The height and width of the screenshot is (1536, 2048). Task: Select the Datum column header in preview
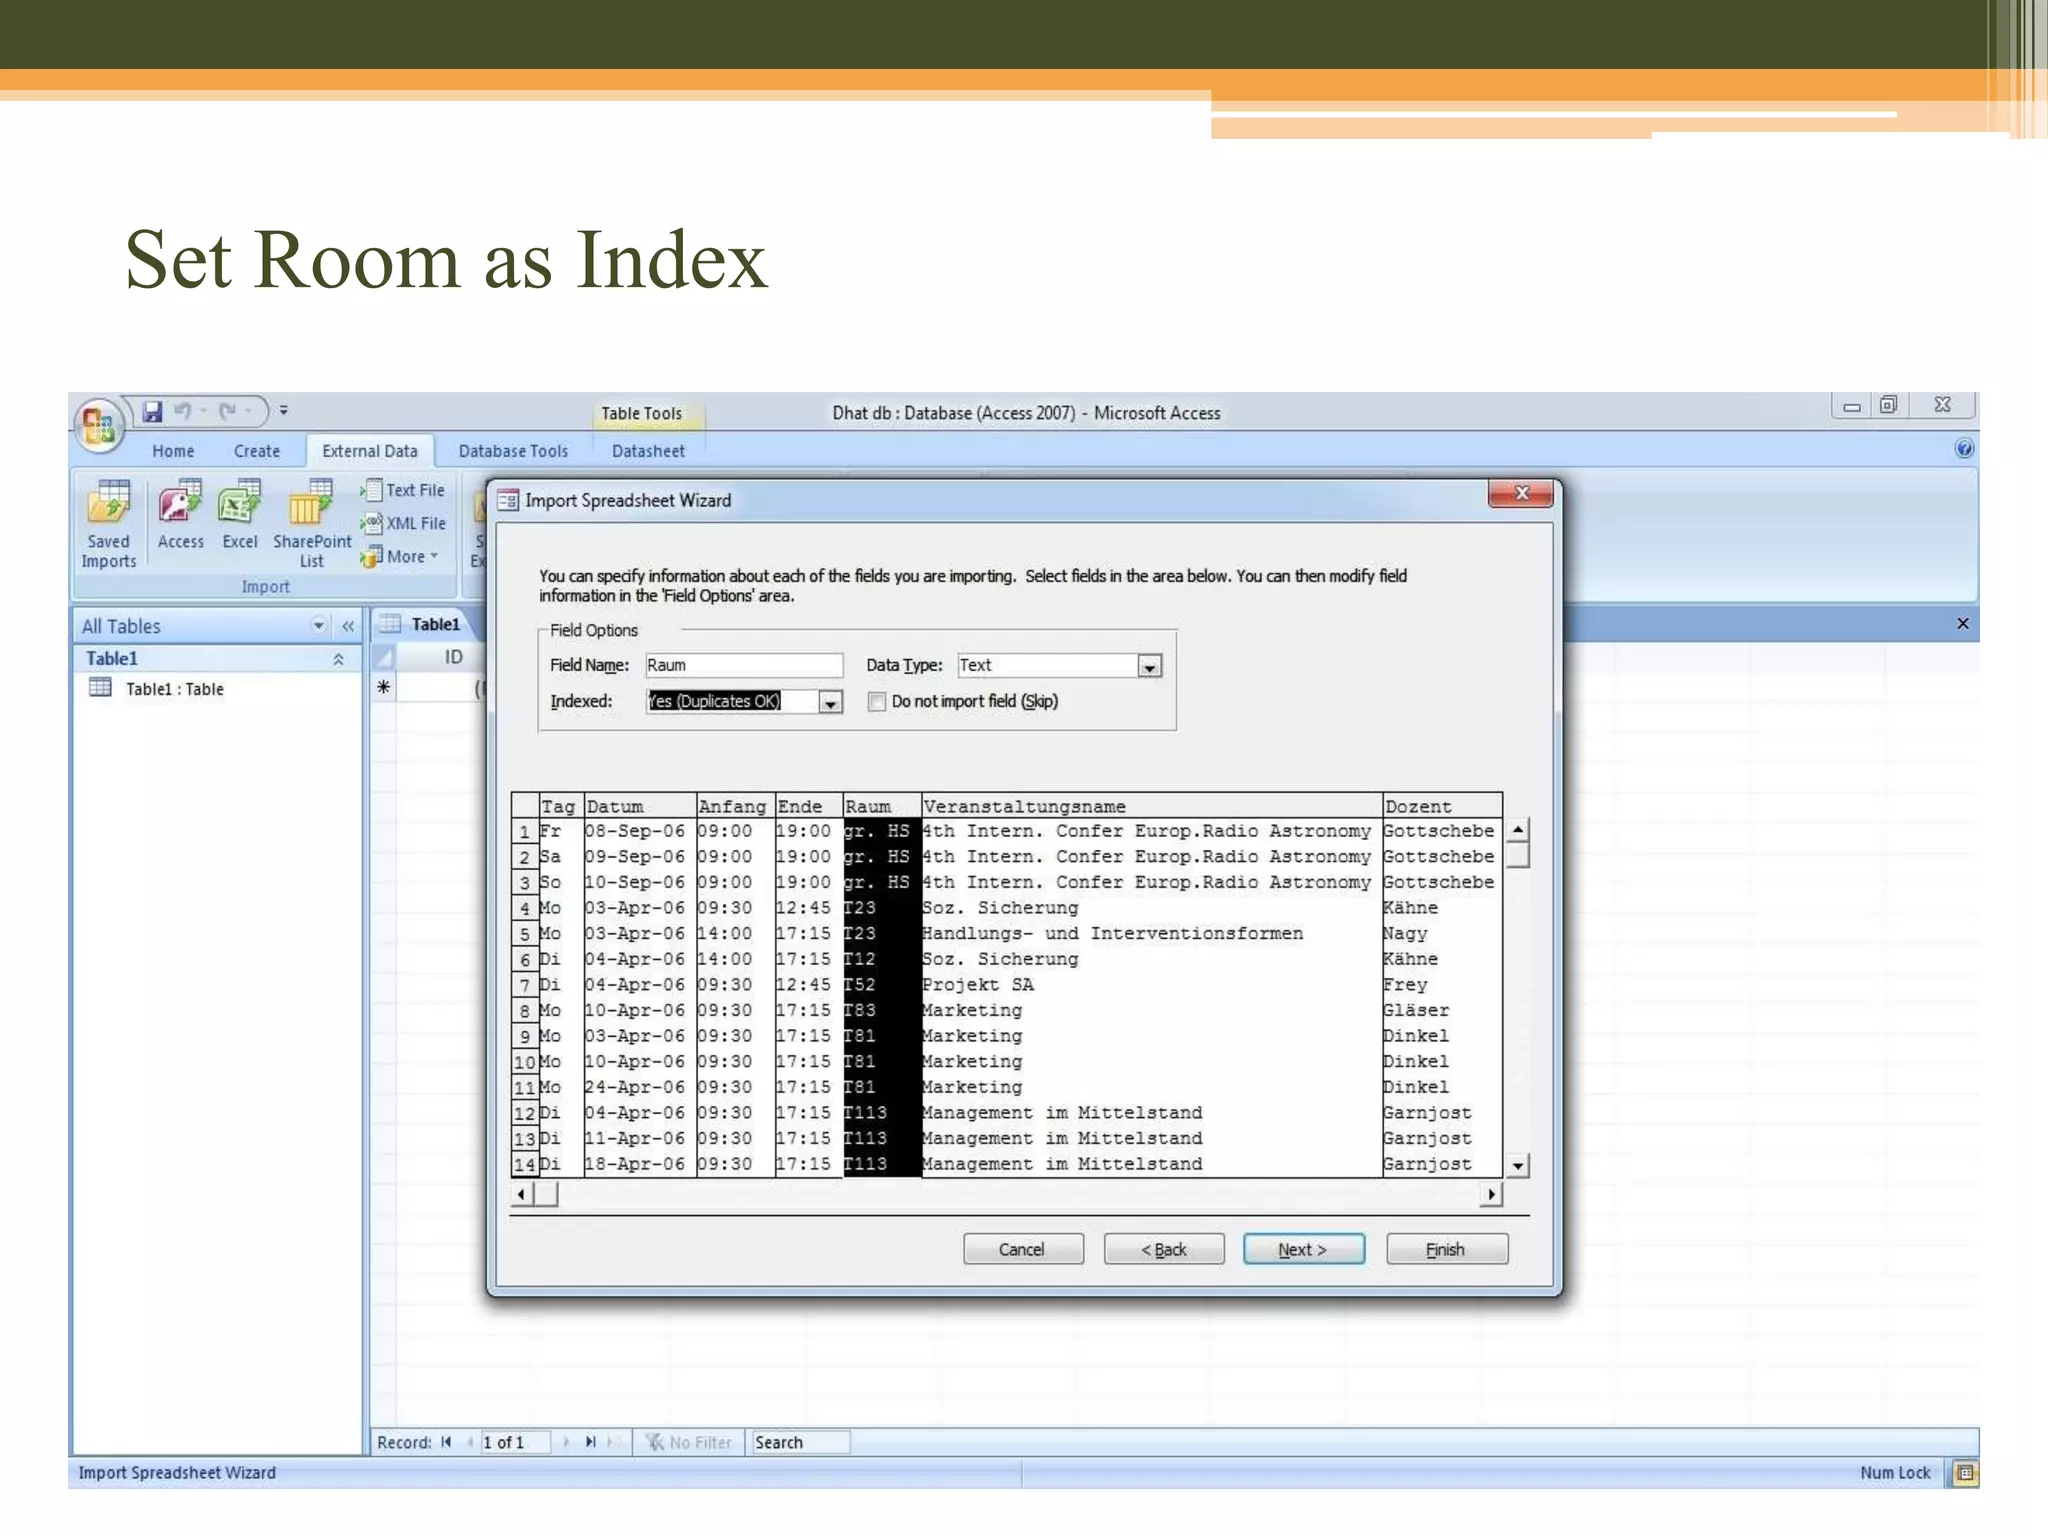(640, 806)
